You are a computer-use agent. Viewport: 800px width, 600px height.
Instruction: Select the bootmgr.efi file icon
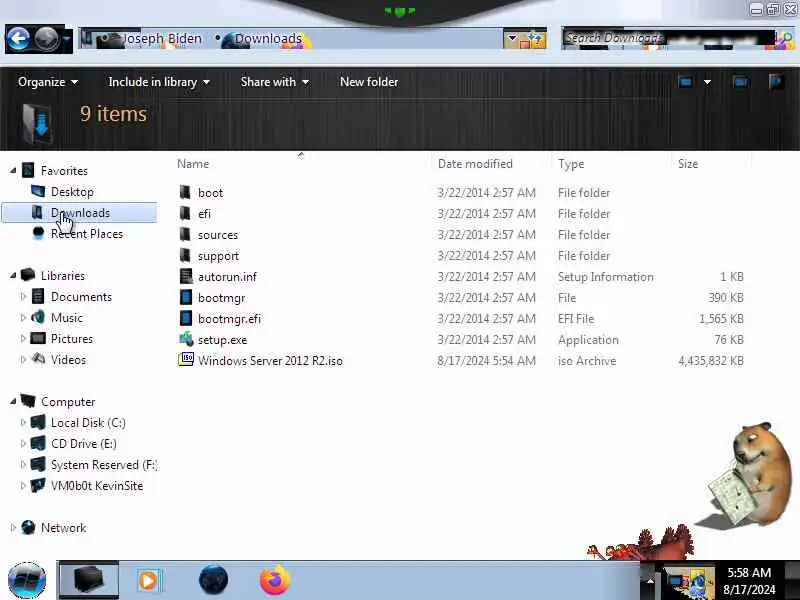(x=186, y=318)
